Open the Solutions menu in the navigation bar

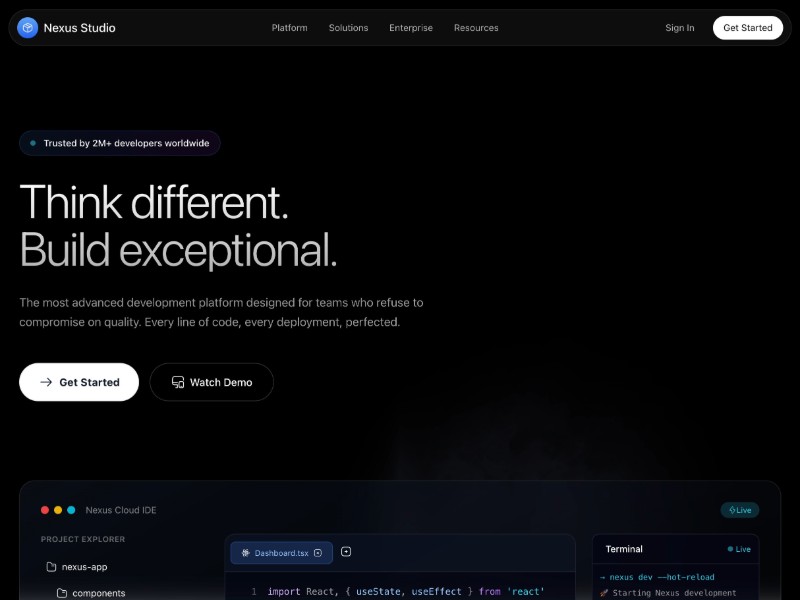348,28
